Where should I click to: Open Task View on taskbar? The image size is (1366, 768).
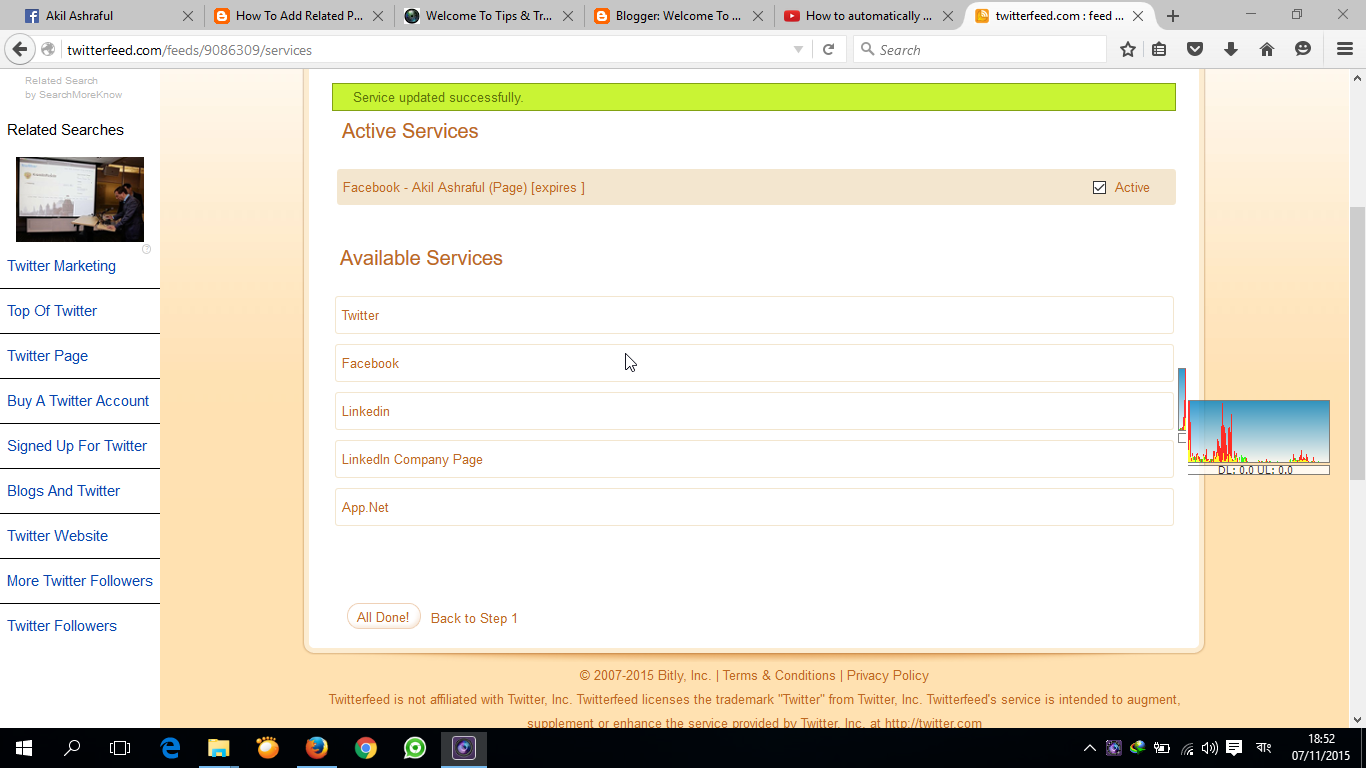point(120,748)
